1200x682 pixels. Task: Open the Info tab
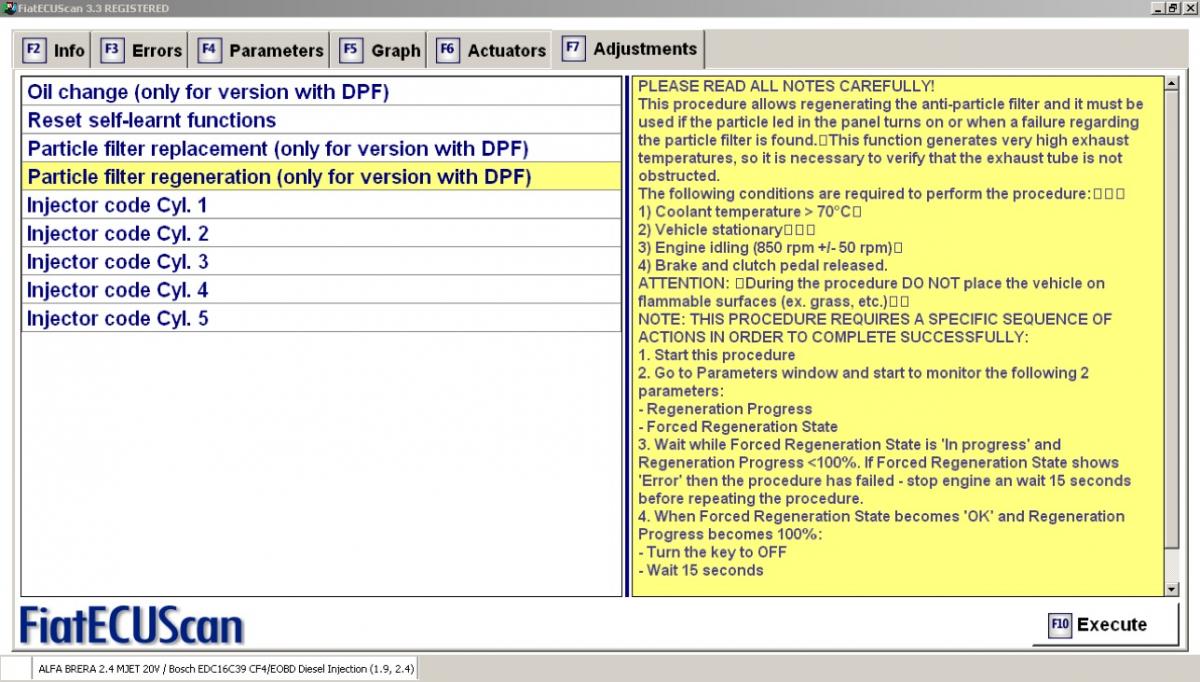click(54, 50)
